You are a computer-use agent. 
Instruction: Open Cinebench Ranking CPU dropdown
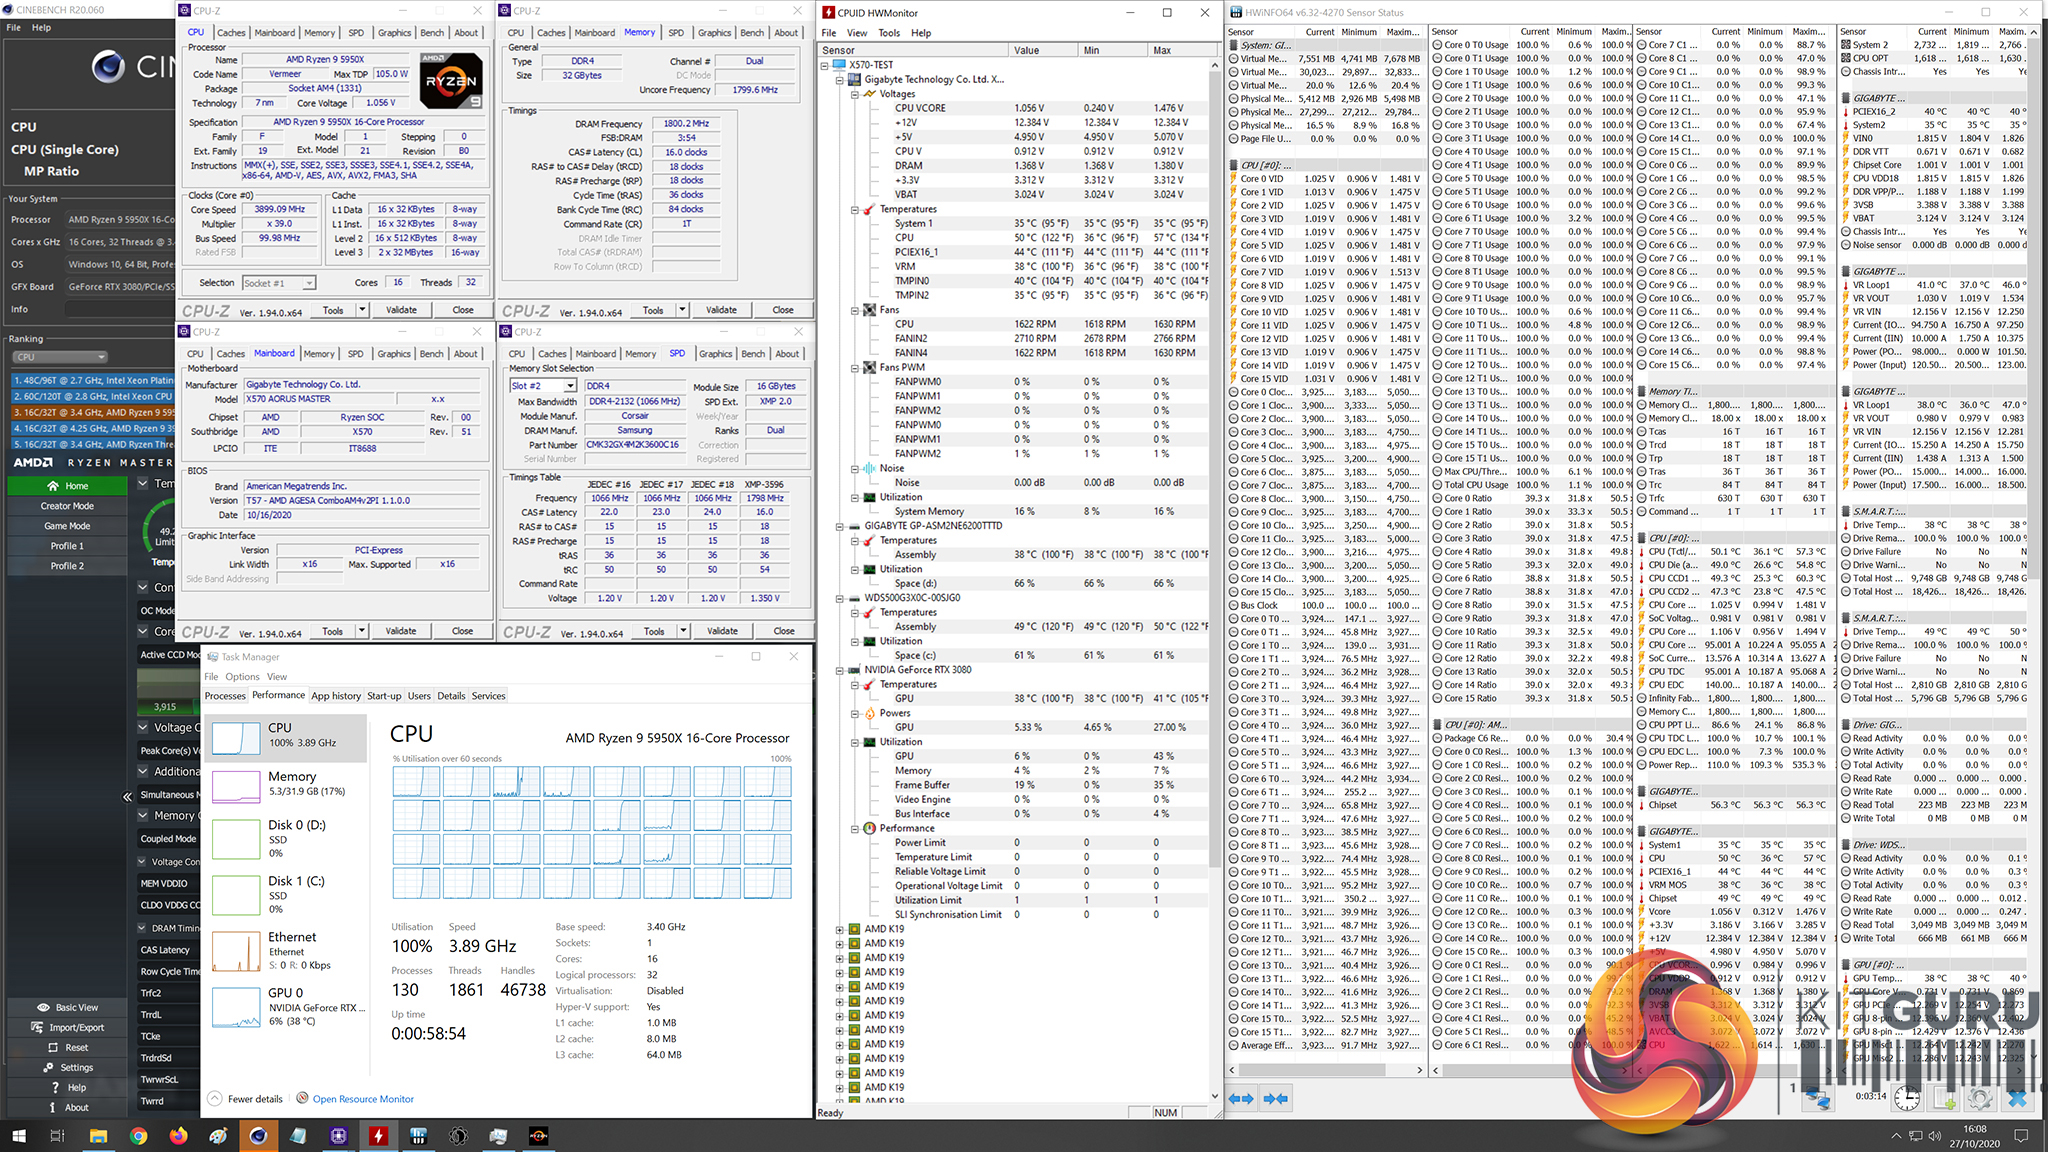tap(60, 357)
